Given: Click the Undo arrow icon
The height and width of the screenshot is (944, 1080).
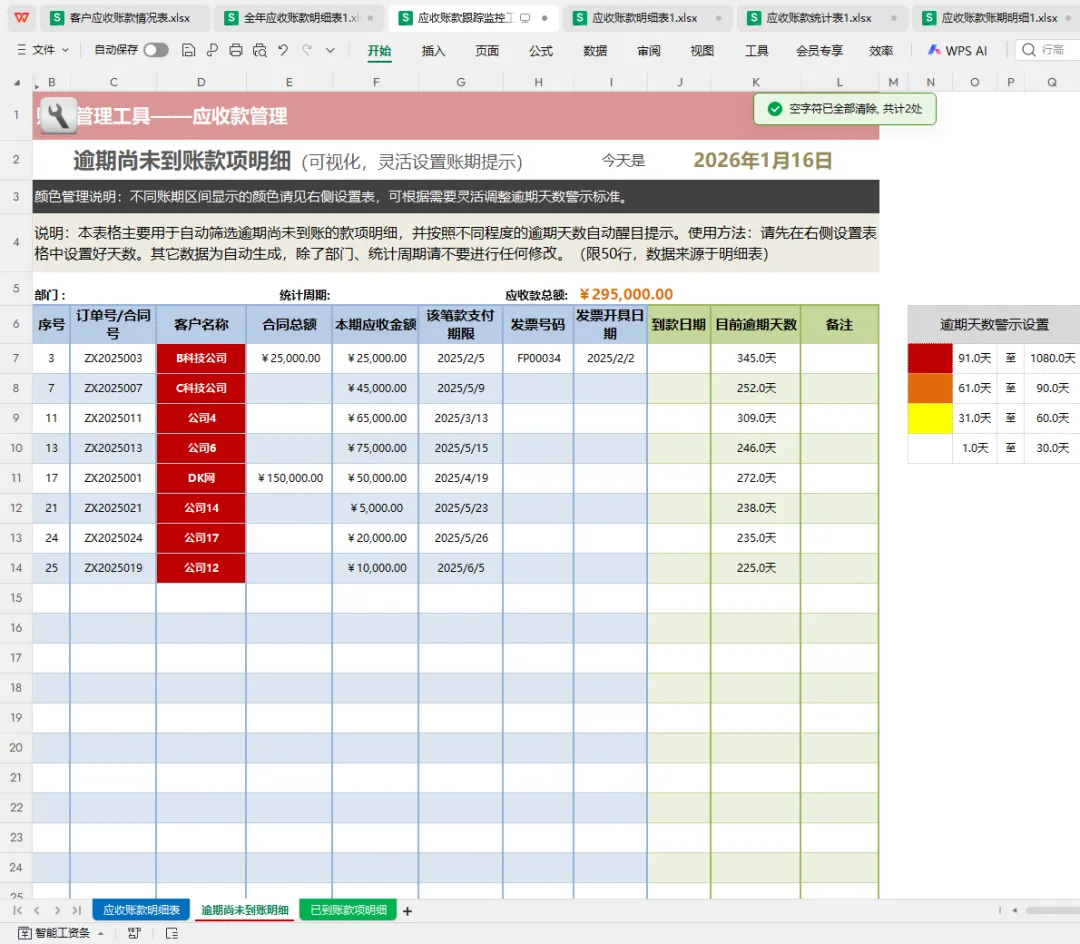Looking at the screenshot, I should [x=283, y=50].
